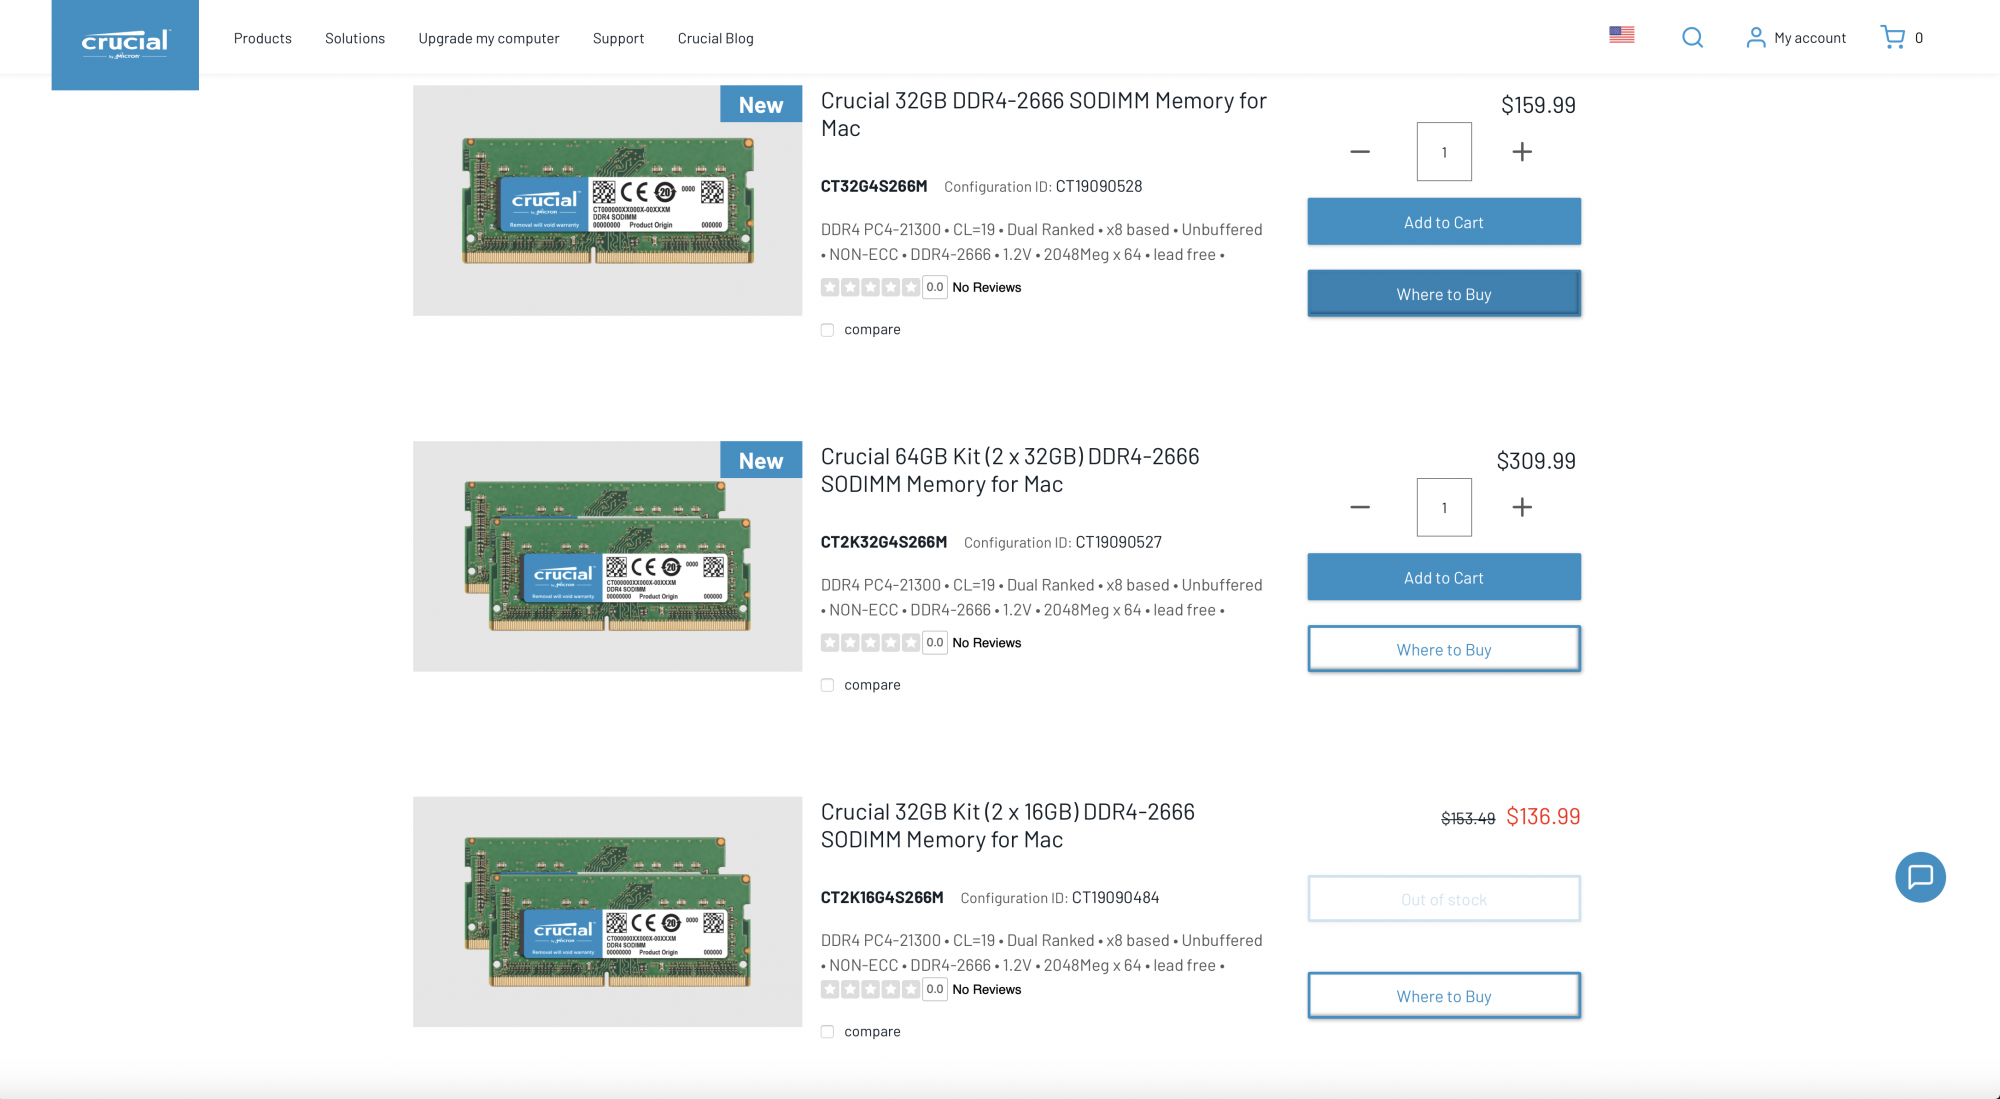The image size is (2000, 1099).
Task: Check compare for CT32G4S266M
Action: [x=827, y=330]
